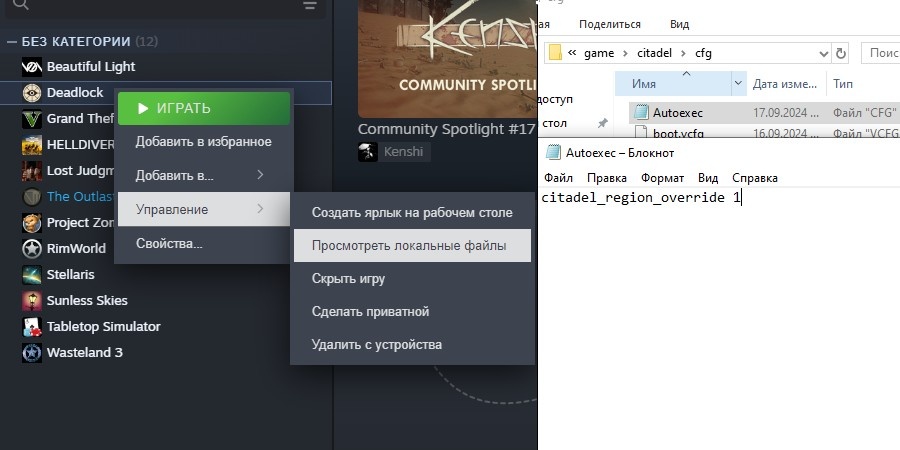Click the Notepad icon in Autoexec title bar
The image size is (900, 450).
[553, 152]
